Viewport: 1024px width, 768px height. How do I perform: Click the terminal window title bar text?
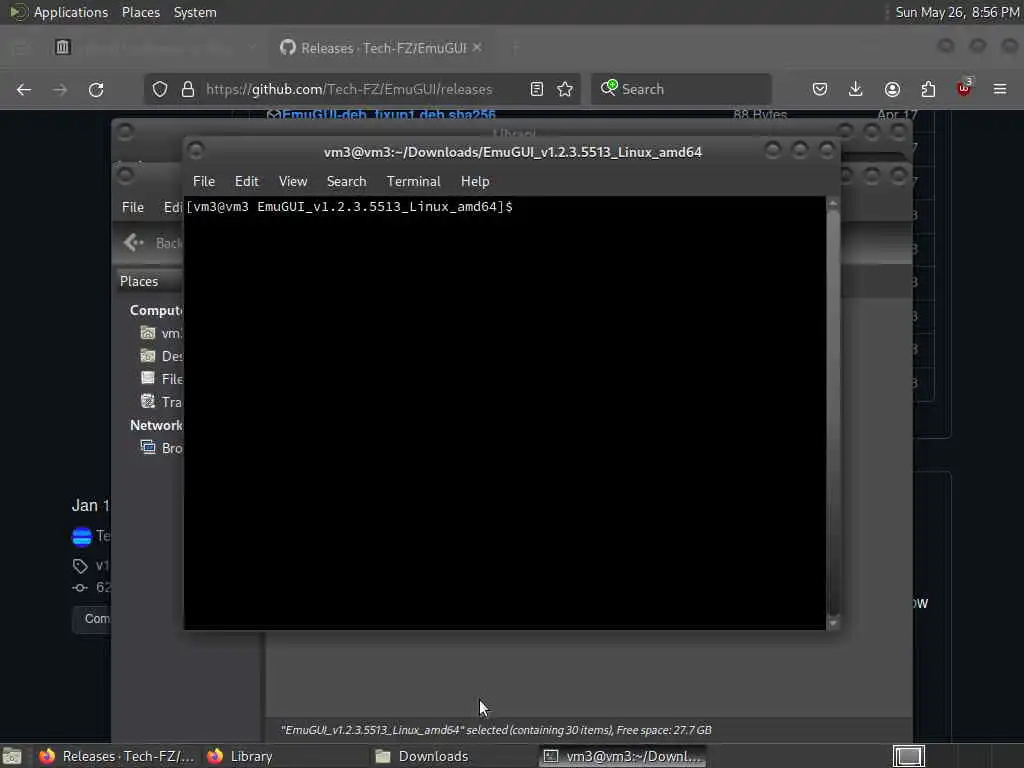(513, 152)
